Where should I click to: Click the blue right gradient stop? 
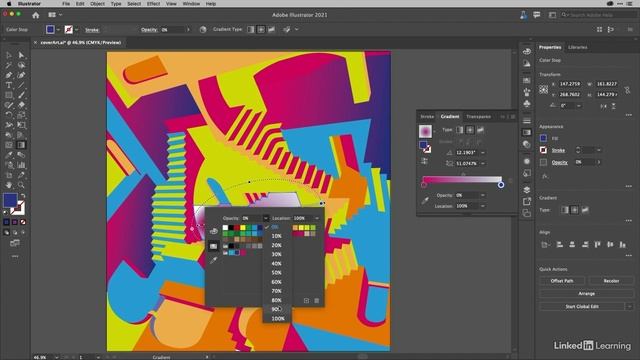tap(501, 185)
